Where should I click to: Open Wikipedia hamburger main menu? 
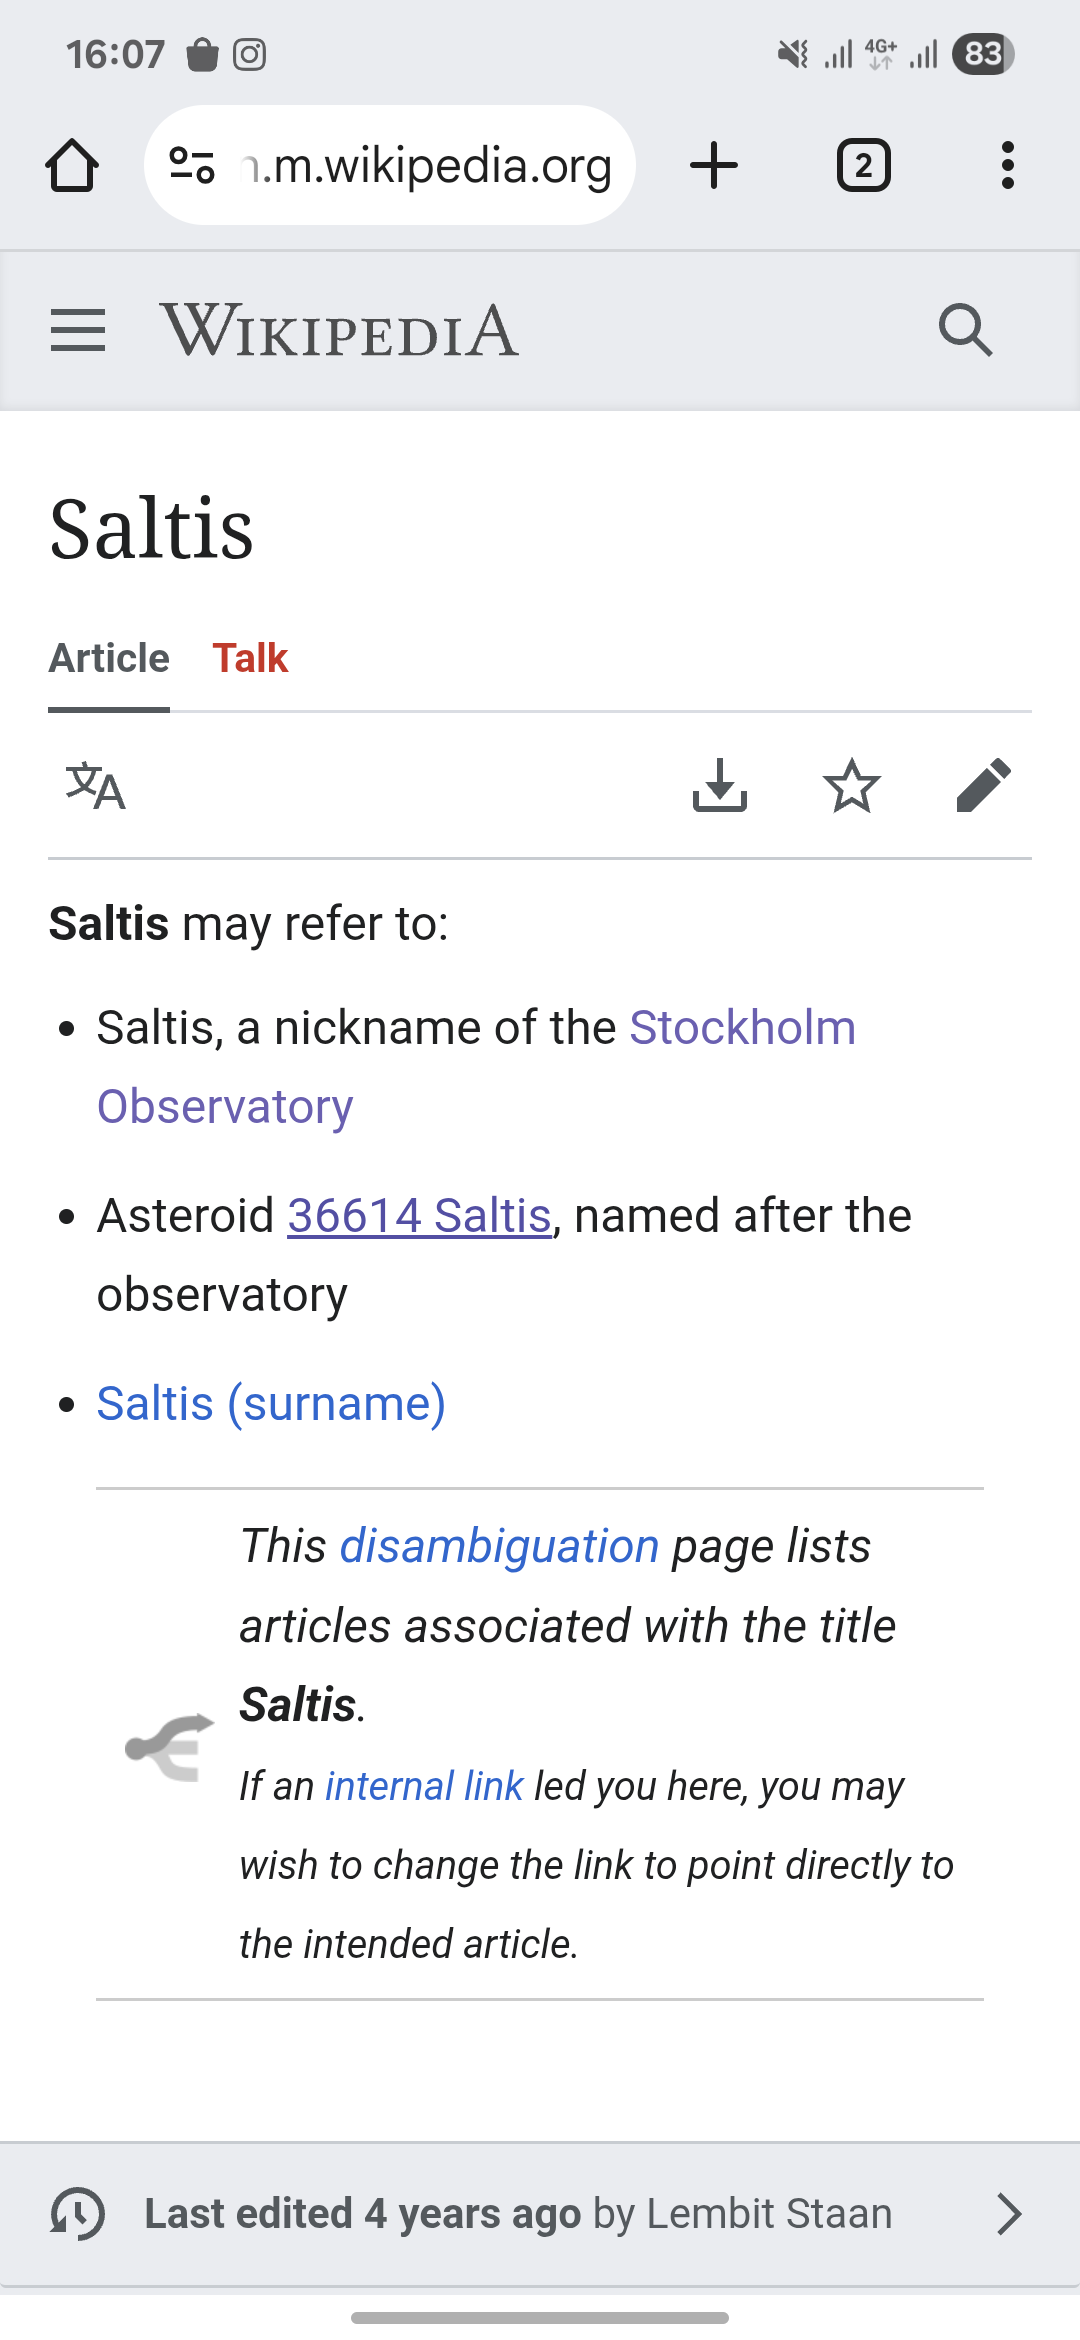pyautogui.click(x=78, y=331)
